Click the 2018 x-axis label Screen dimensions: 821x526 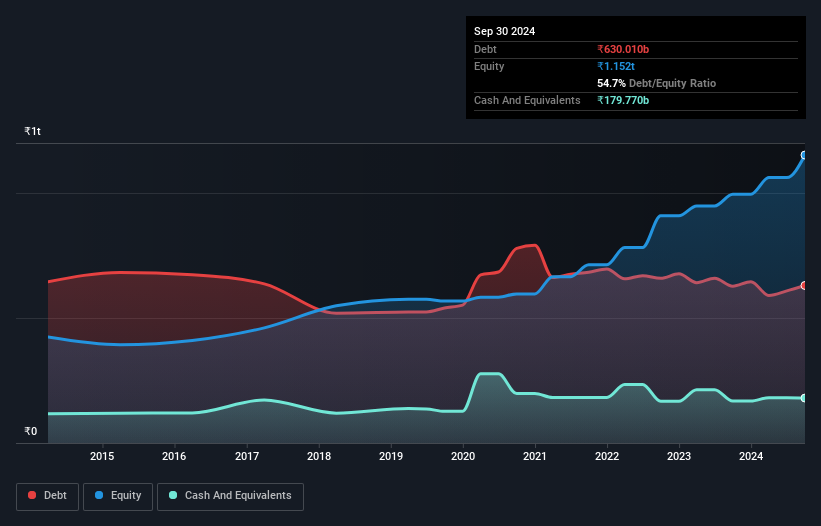click(319, 456)
